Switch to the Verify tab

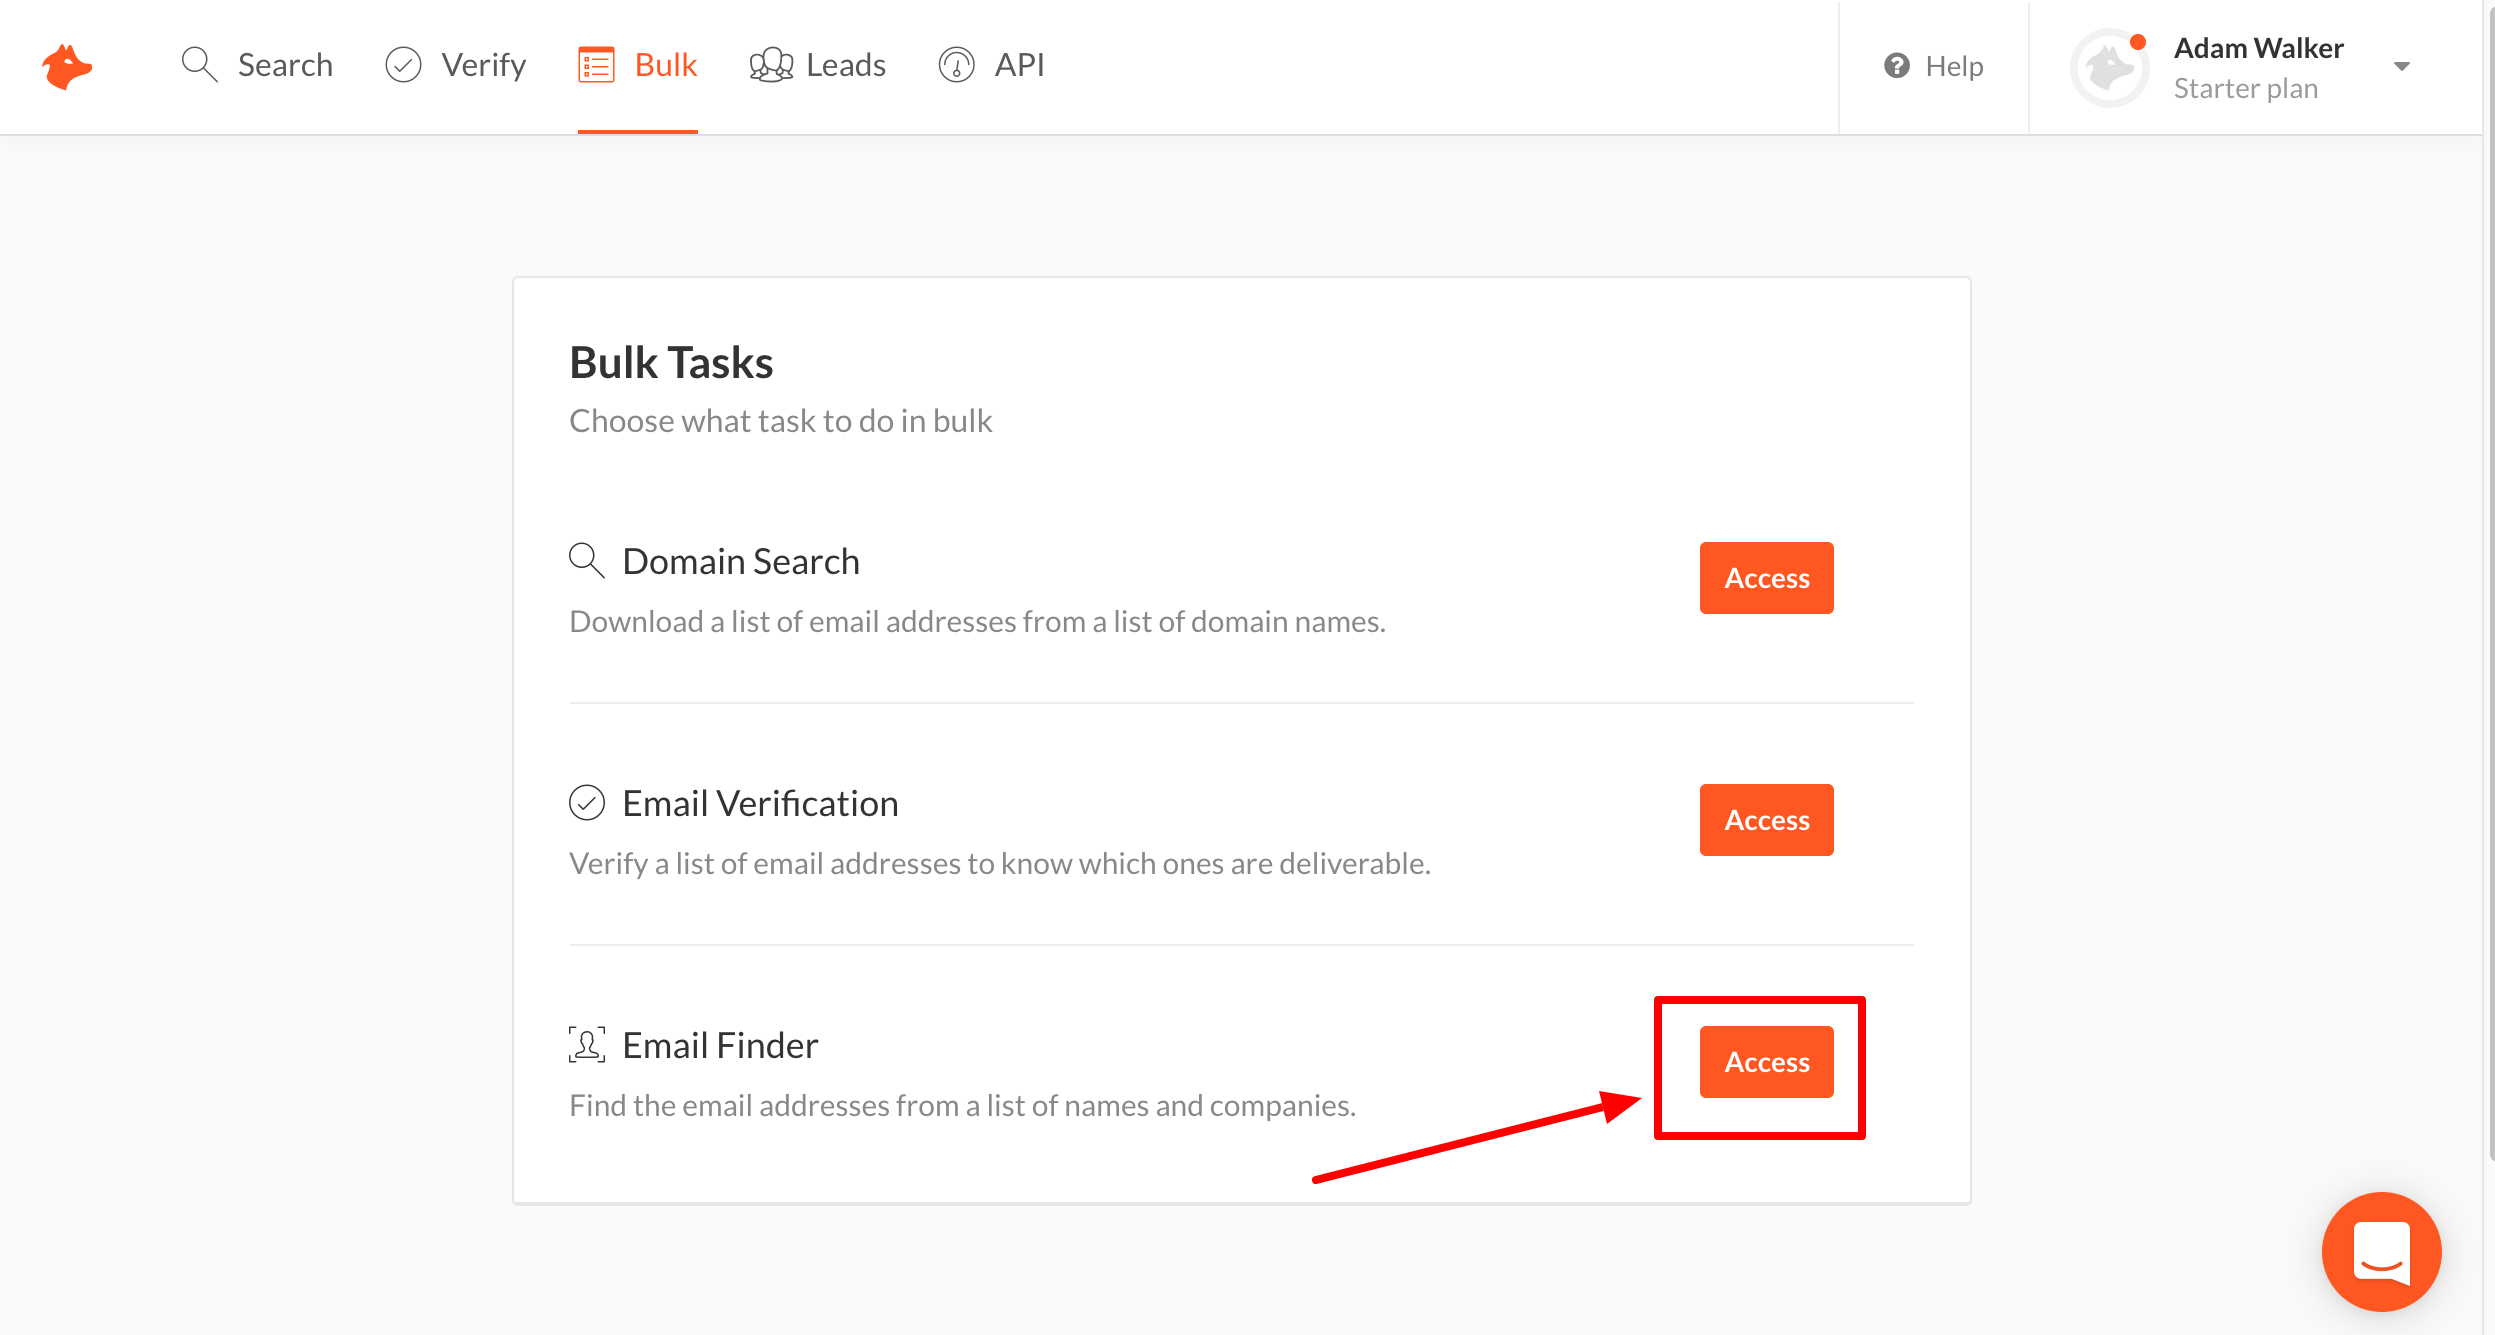tap(483, 65)
